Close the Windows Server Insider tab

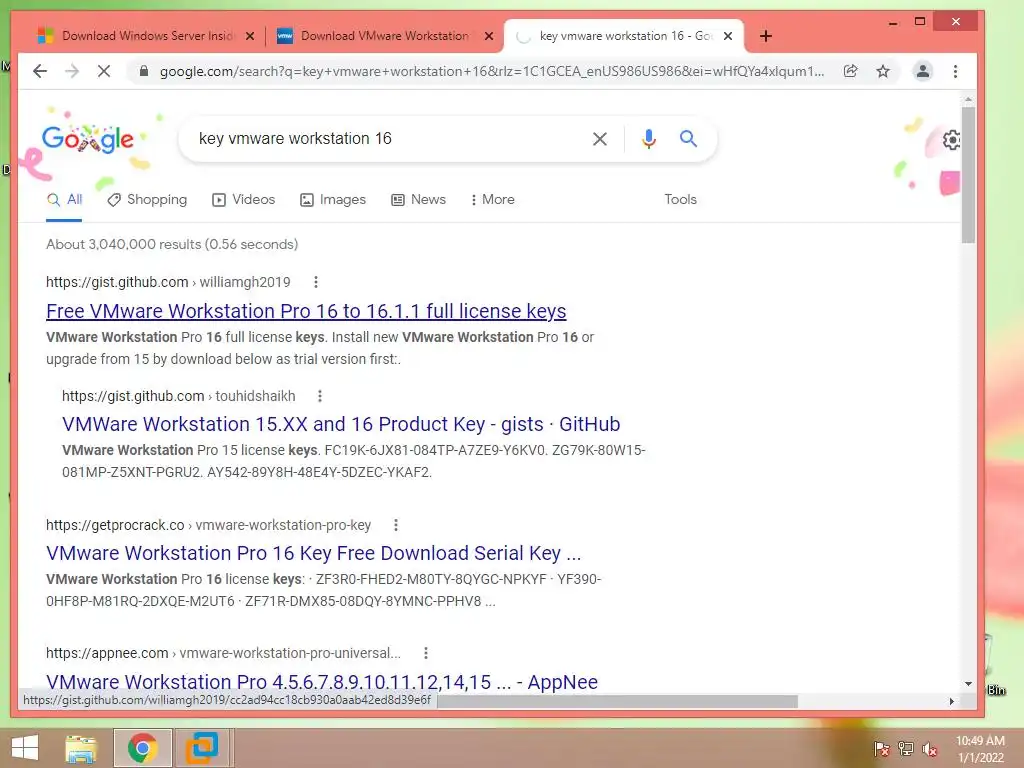point(249,37)
